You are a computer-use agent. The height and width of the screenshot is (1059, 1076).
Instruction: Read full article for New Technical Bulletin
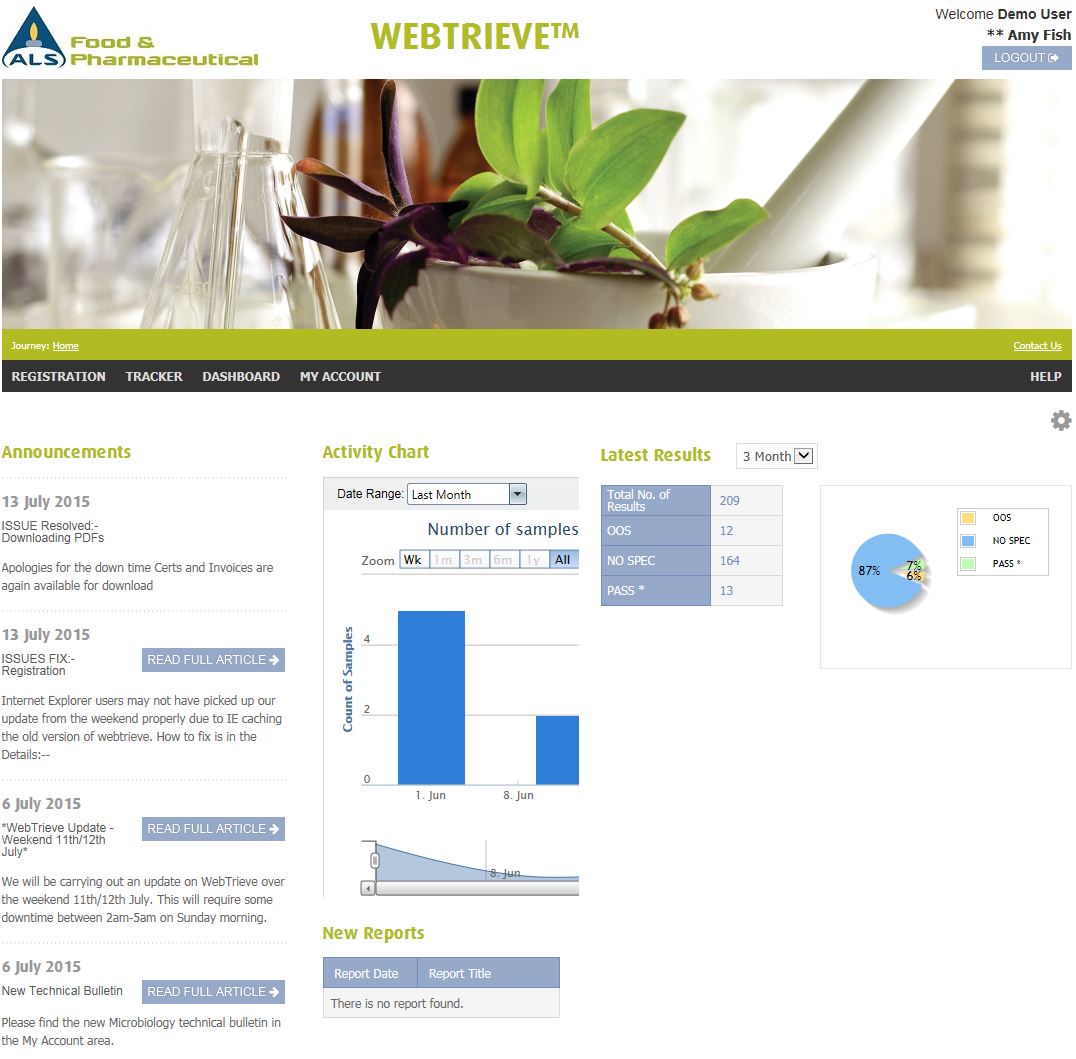(213, 992)
